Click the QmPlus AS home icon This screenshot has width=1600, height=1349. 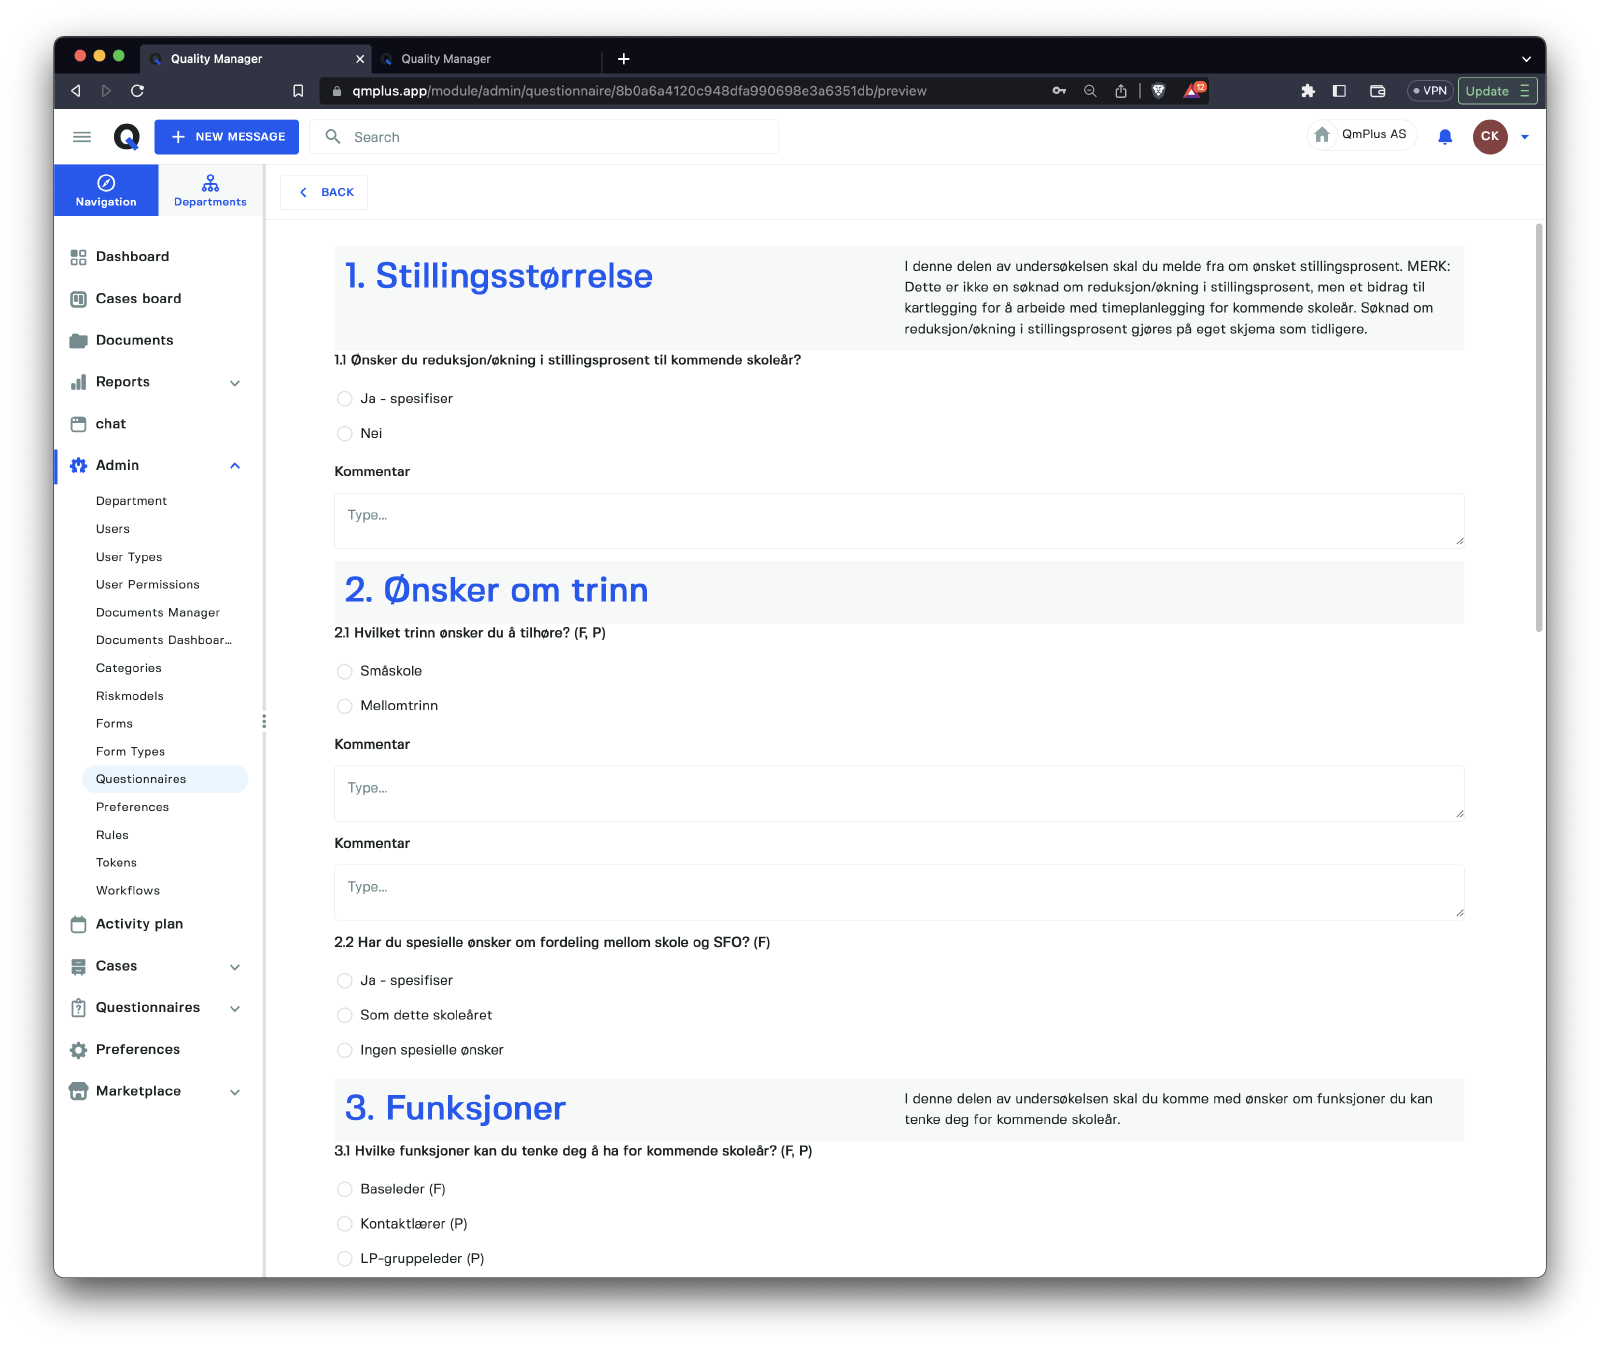point(1322,135)
